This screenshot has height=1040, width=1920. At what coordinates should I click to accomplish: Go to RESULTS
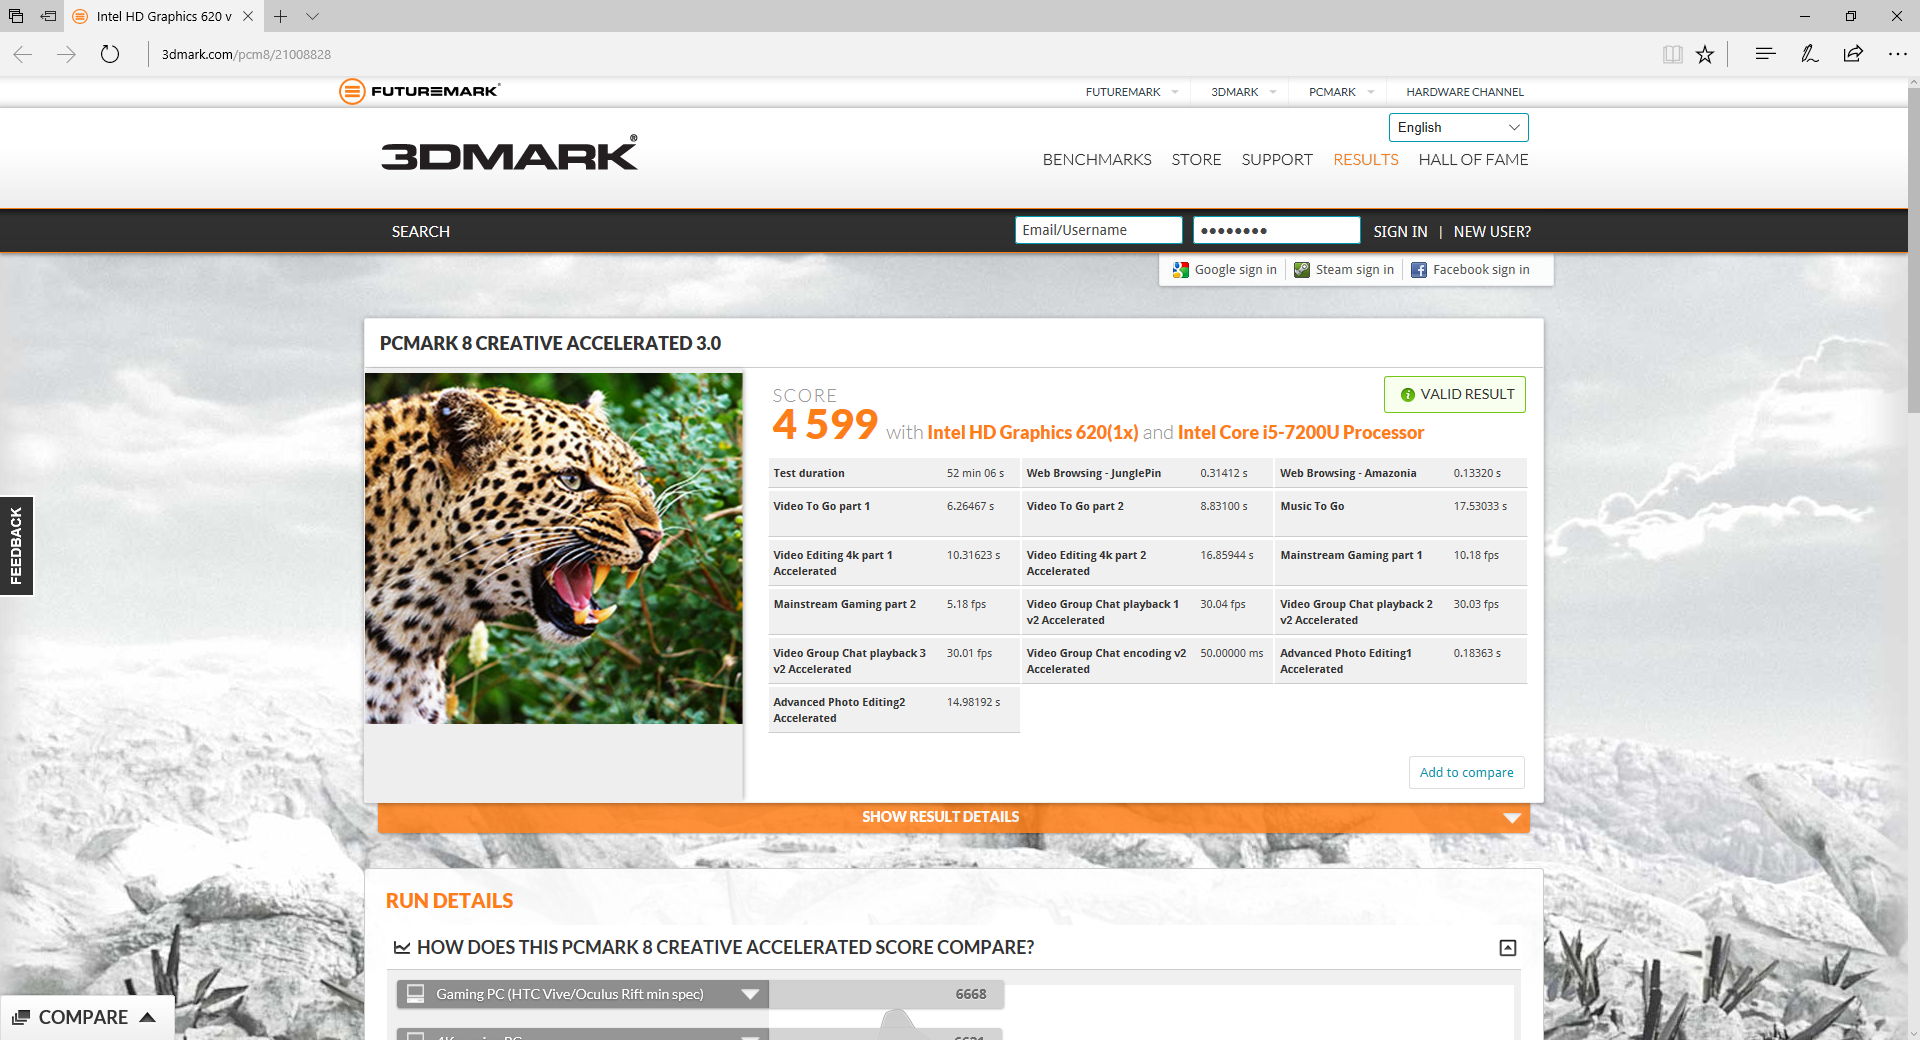tap(1365, 160)
